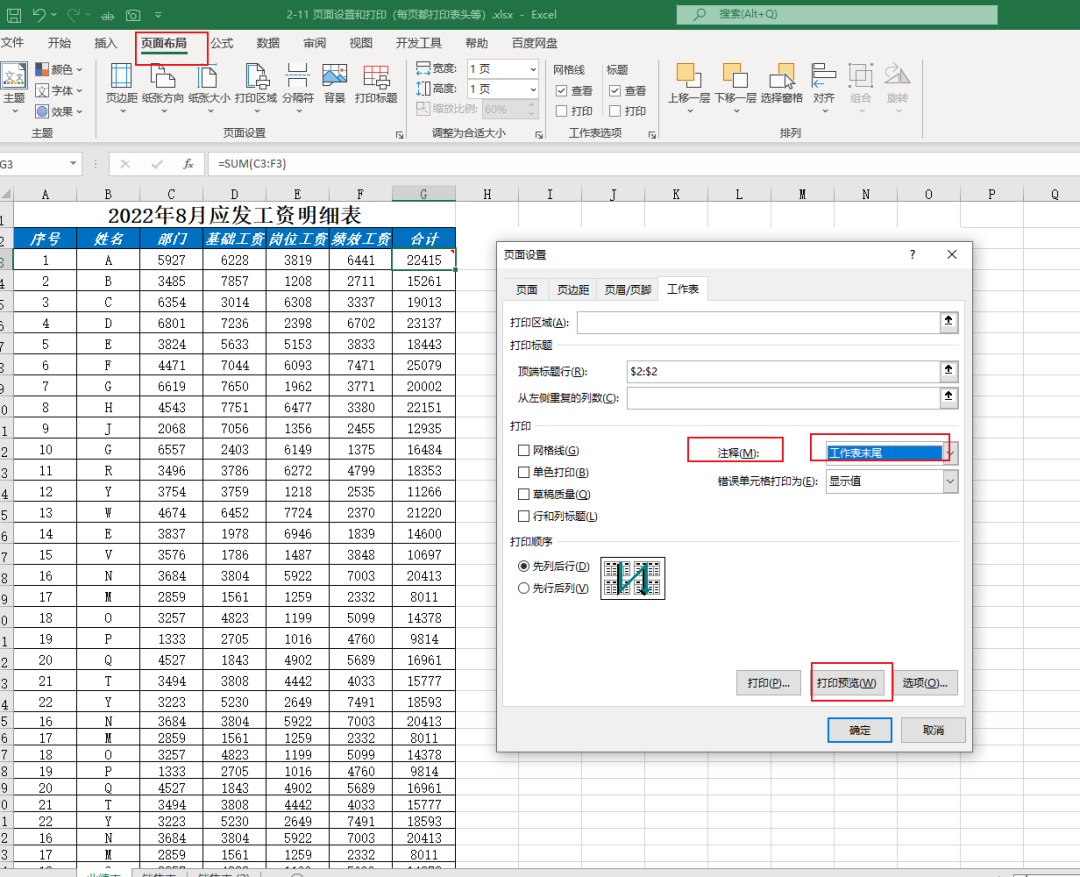
Task: Click the Save icon in title bar
Action: click(x=13, y=14)
